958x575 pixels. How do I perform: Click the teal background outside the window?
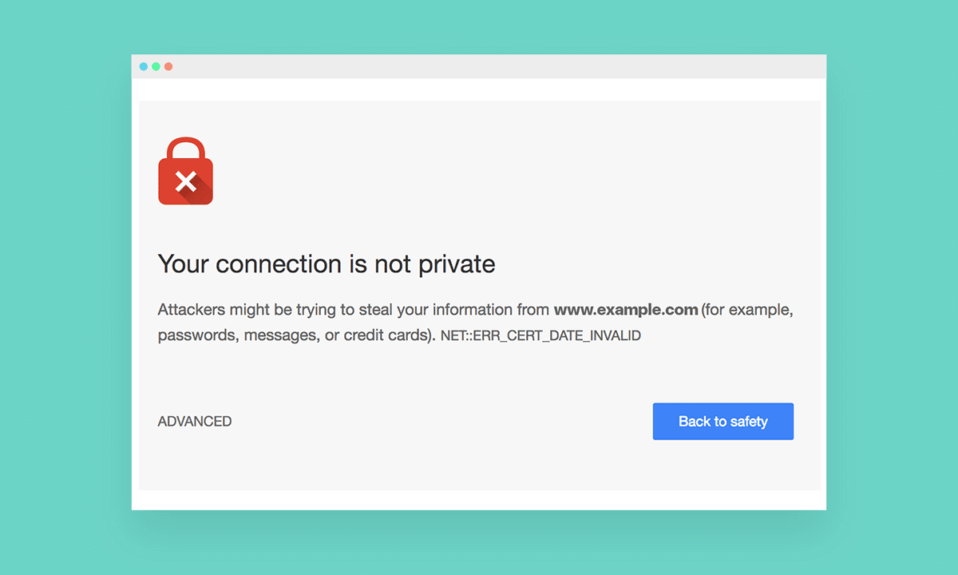click(x=60, y=300)
